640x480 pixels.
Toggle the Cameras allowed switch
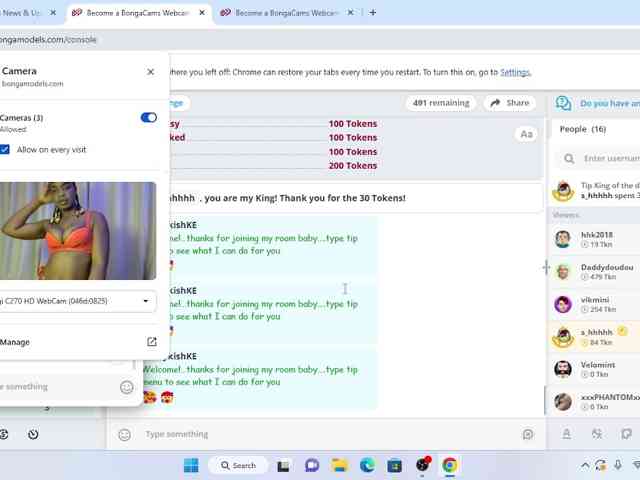149,118
